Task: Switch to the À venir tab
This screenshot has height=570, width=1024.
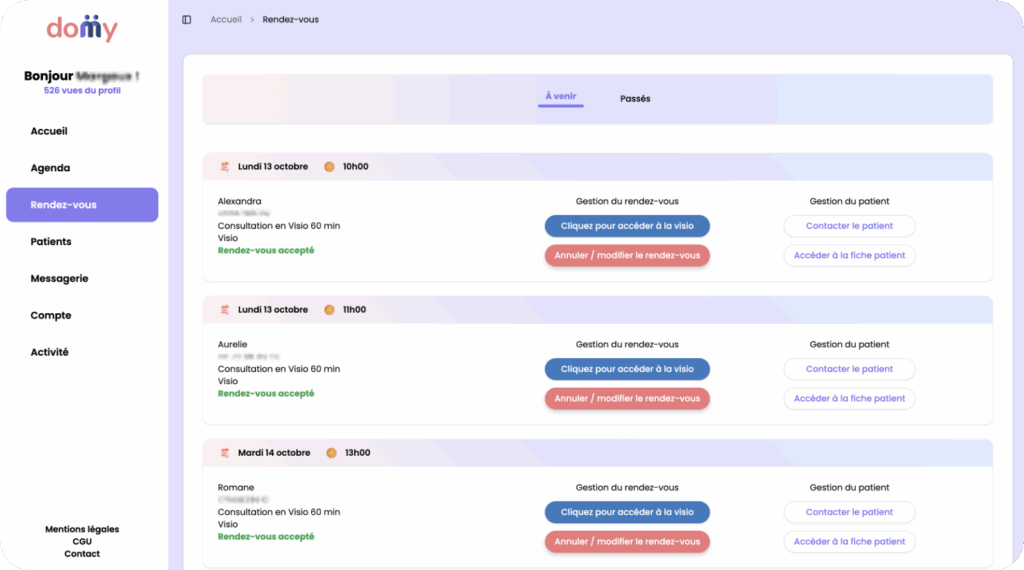Action: [561, 97]
